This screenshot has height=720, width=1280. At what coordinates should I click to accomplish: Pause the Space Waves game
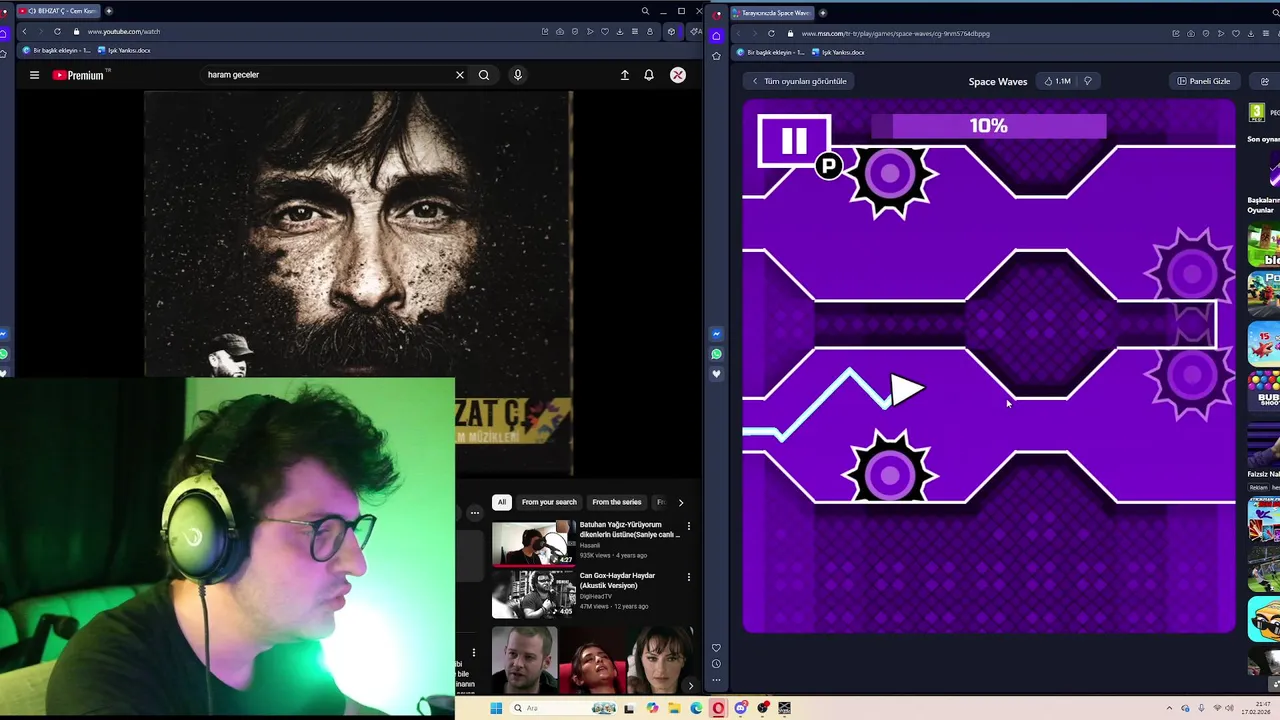tap(794, 141)
